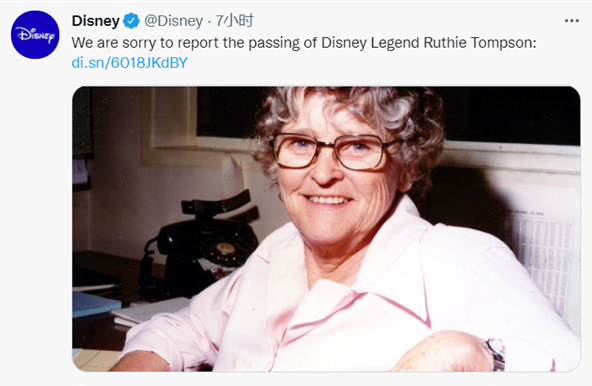Viewport: 592px width, 386px height.
Task: Click the Disney display name
Action: pos(96,21)
